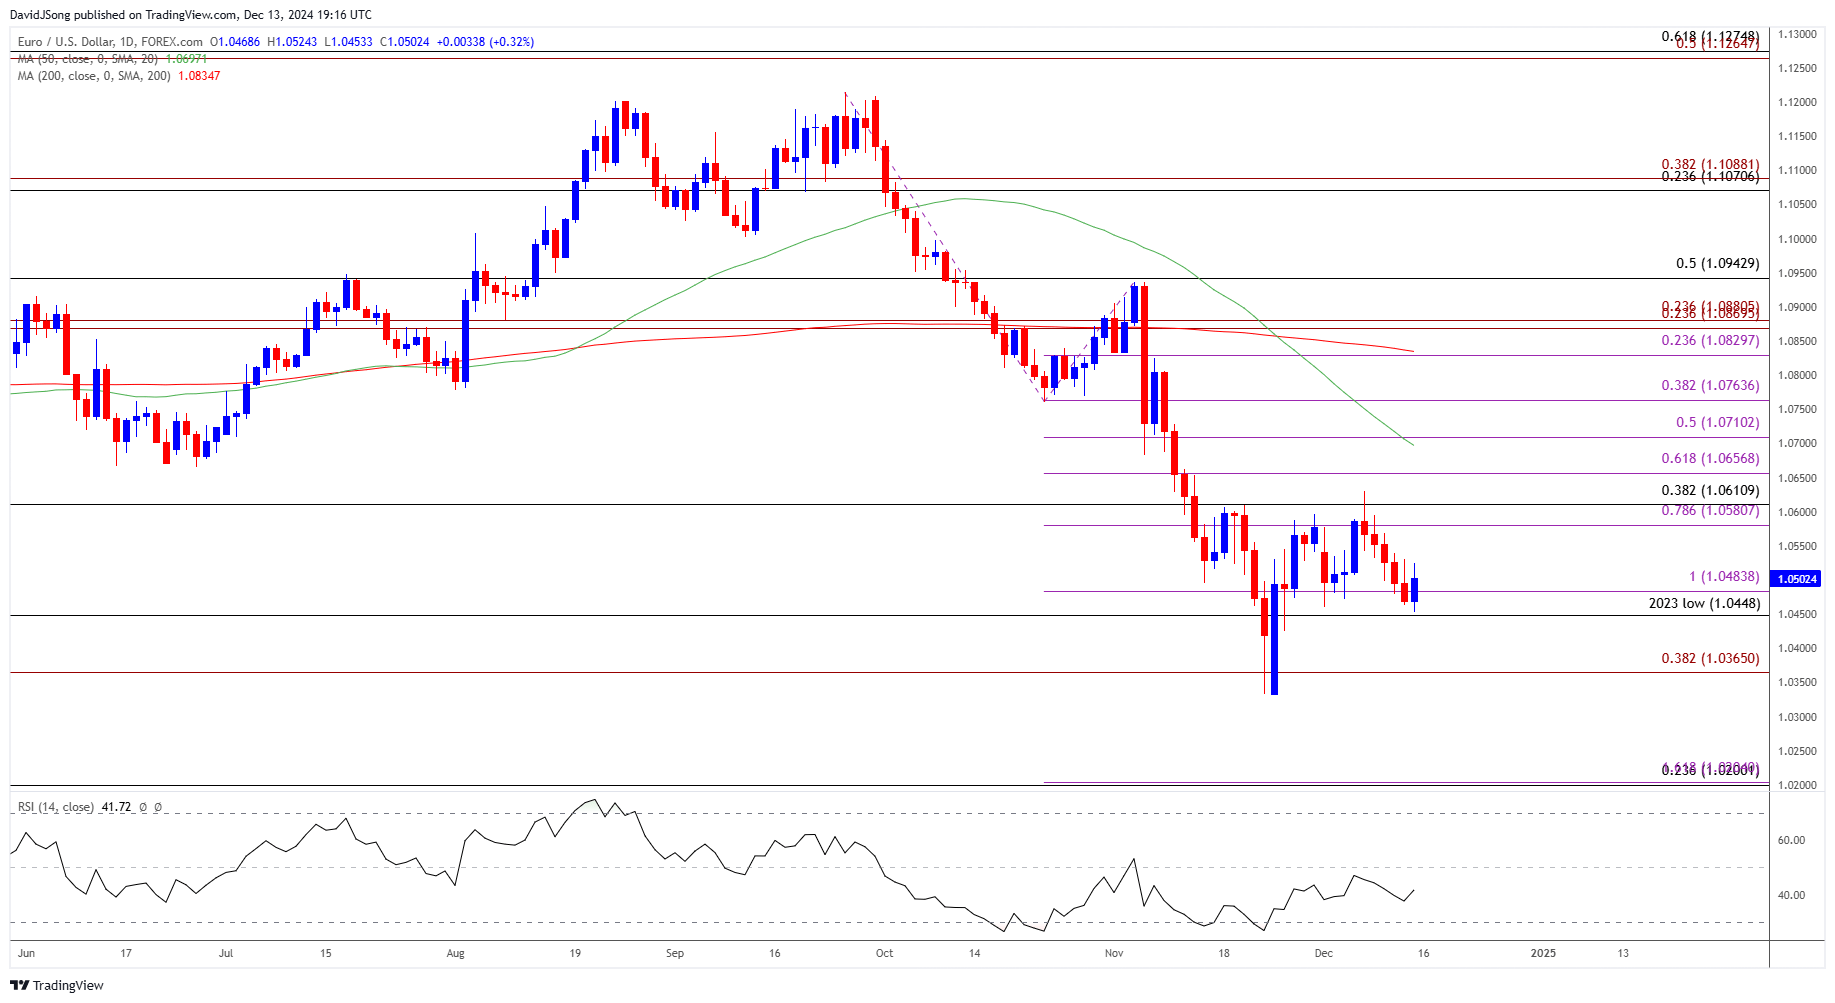Click the 1 (1.04838) extension label

tap(1724, 576)
